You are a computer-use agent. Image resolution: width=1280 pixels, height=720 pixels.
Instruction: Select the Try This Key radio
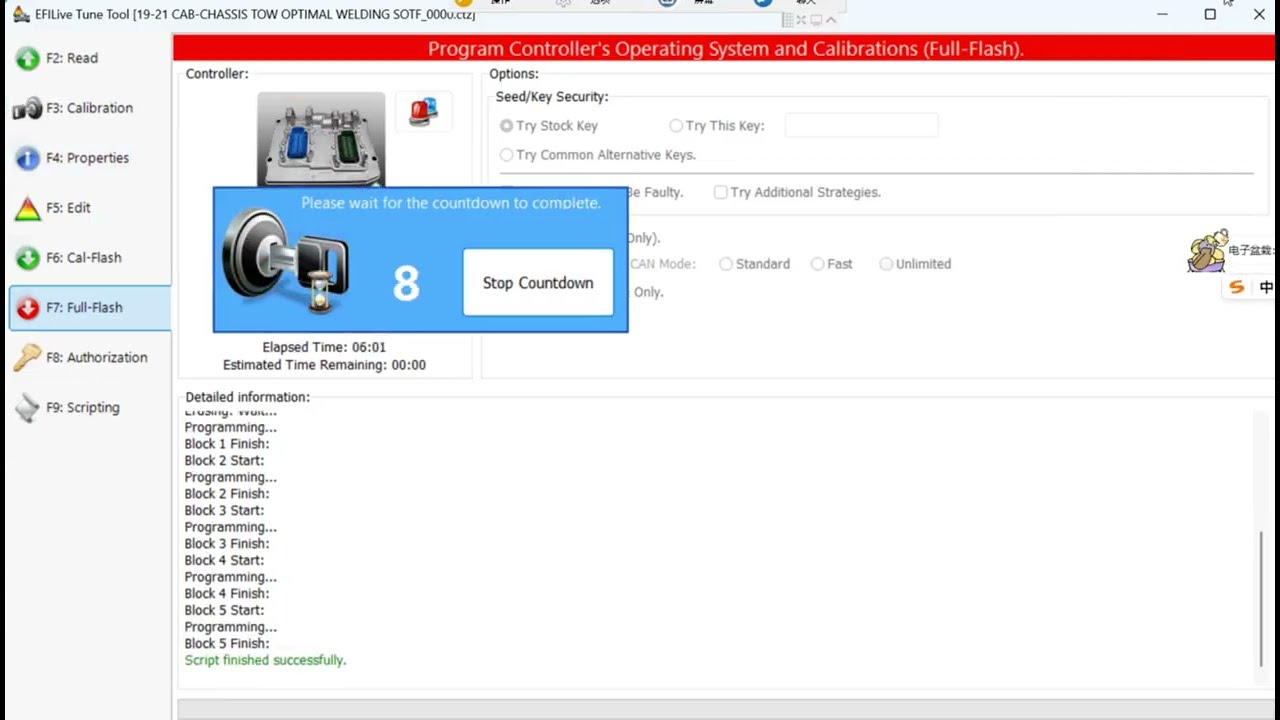717,126
